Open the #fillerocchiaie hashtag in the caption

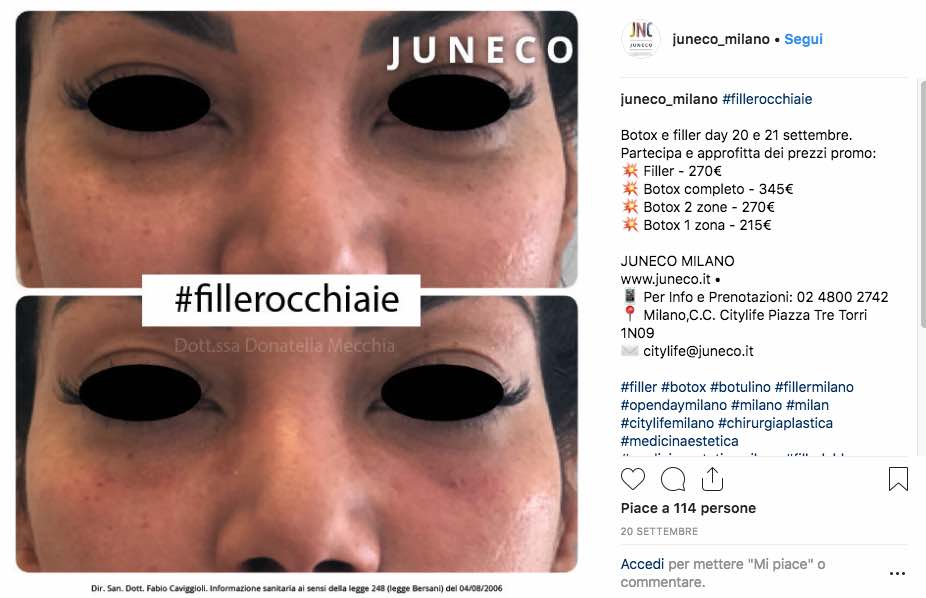767,99
